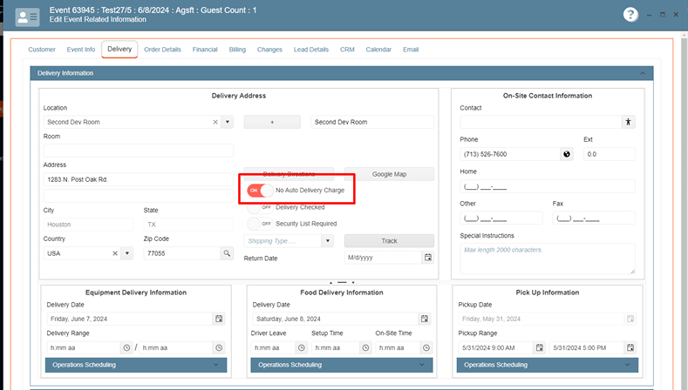
Task: Click the vertical scrollbar on right edge
Action: [x=684, y=211]
